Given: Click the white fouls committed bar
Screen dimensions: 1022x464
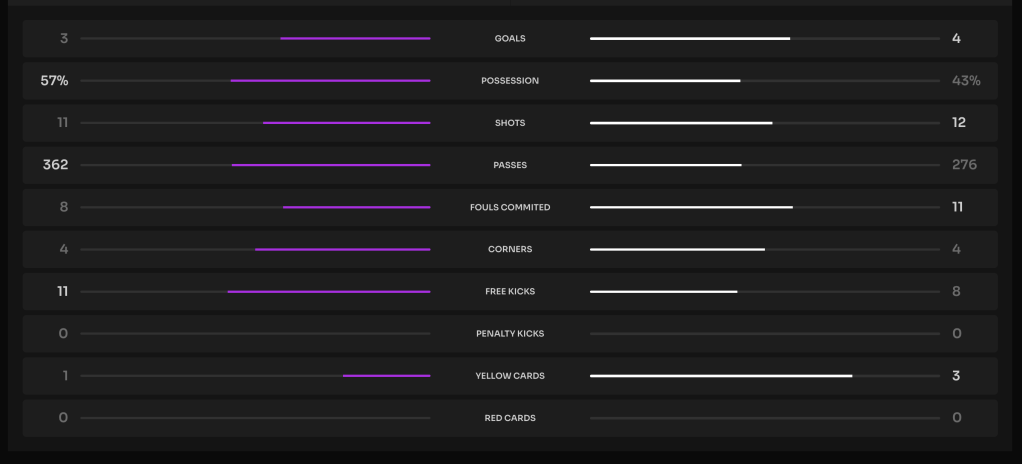Looking at the screenshot, I should (691, 207).
